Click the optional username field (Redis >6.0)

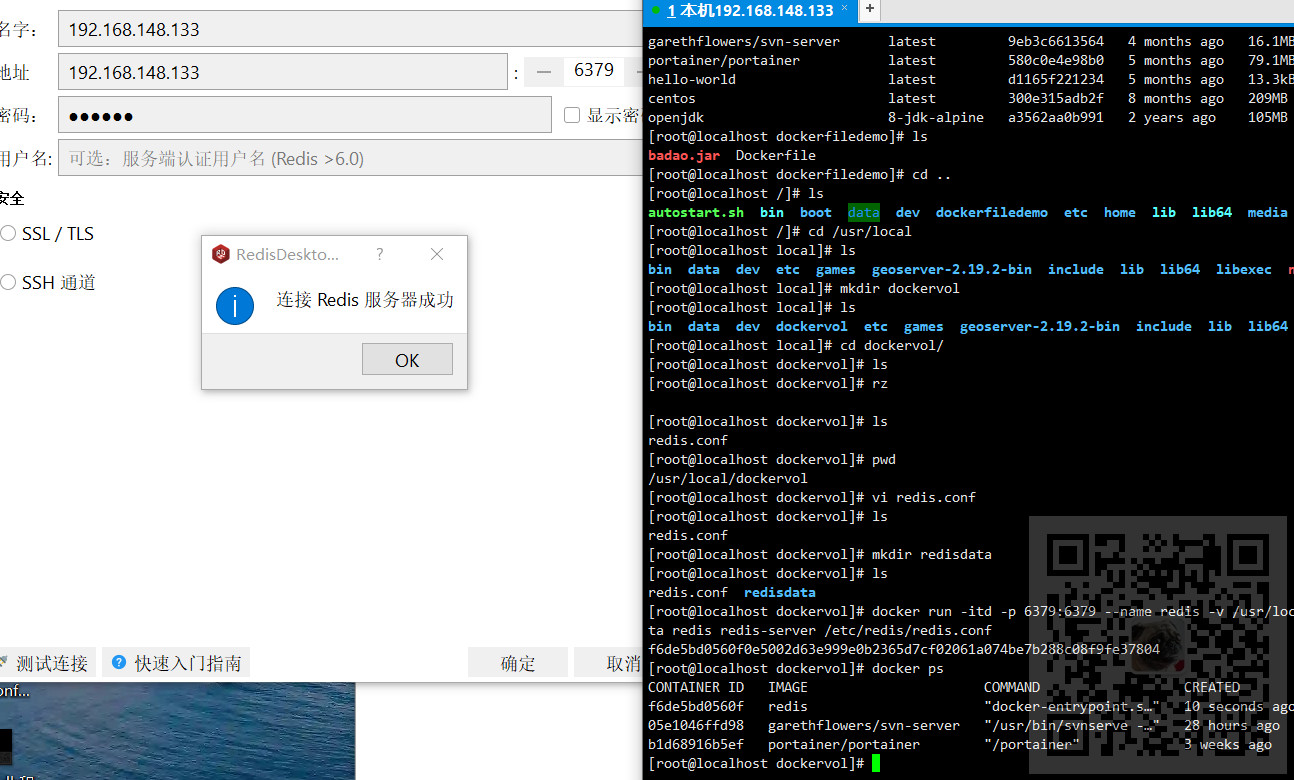click(350, 158)
